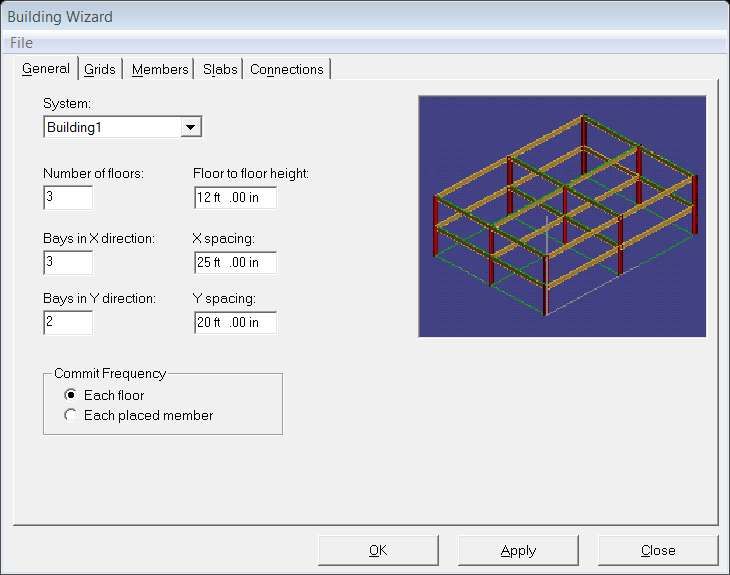This screenshot has width=730, height=575.
Task: Click the 3D building preview image
Action: pyautogui.click(x=562, y=216)
